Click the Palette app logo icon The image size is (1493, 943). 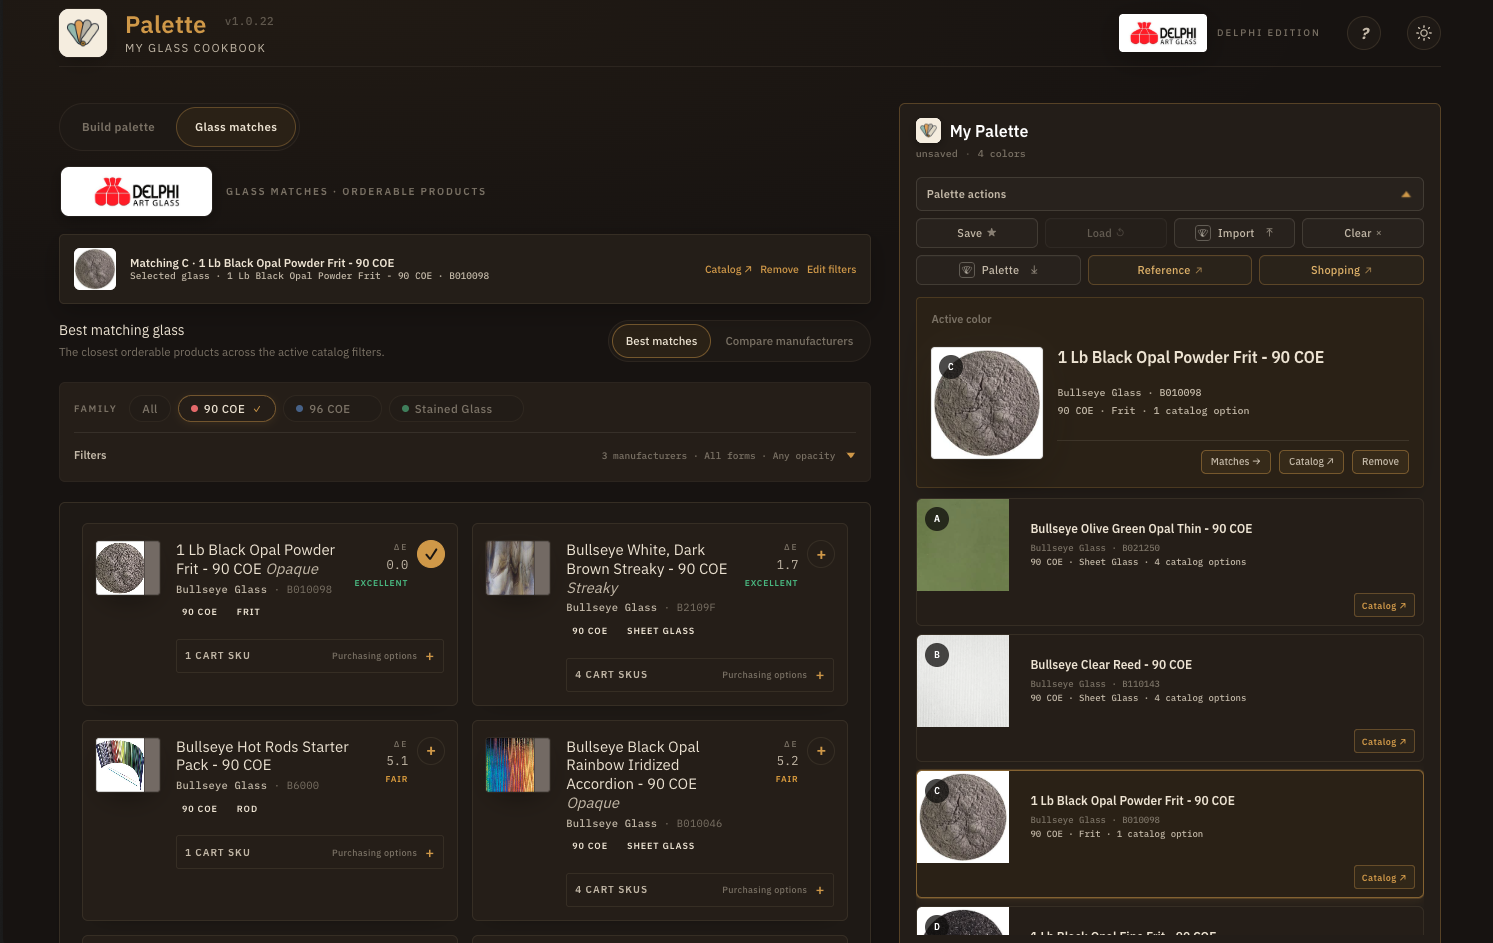[x=83, y=33]
